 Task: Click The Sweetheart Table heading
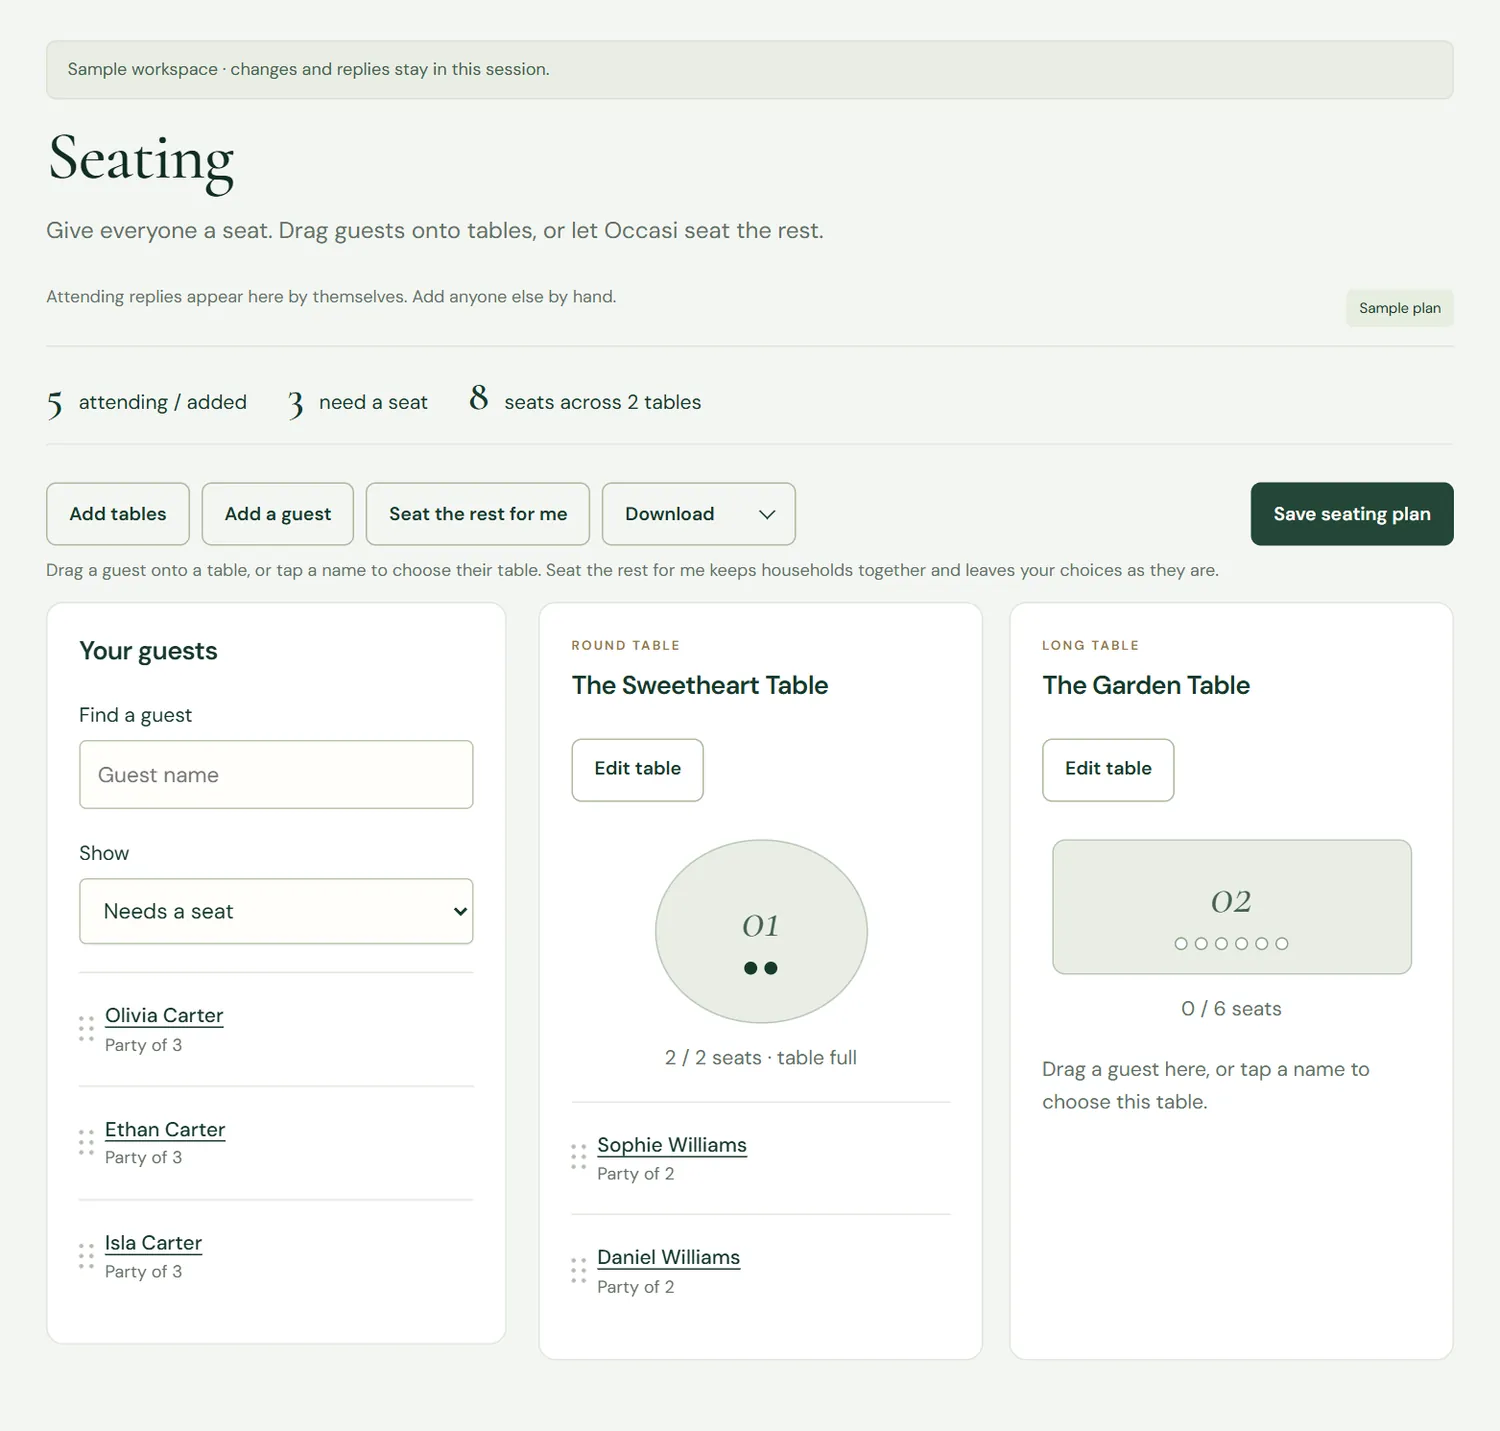pos(700,685)
